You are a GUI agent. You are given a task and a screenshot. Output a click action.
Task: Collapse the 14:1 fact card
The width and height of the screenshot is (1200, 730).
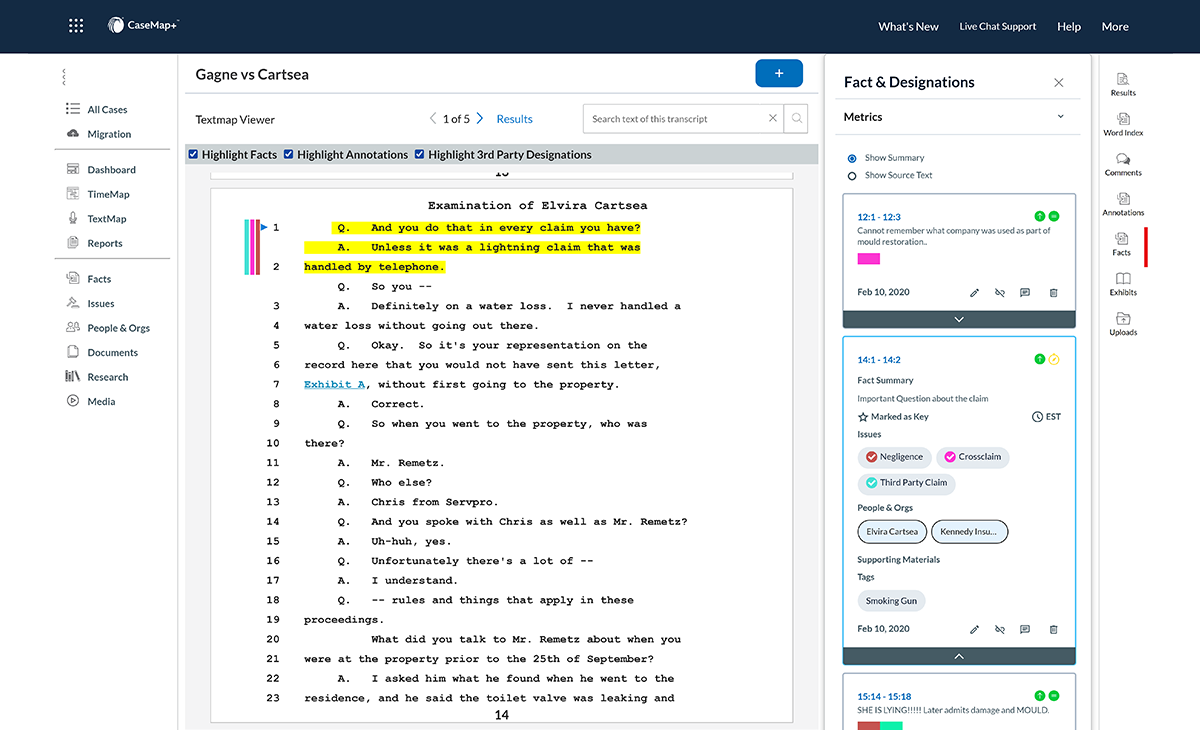tap(958, 657)
